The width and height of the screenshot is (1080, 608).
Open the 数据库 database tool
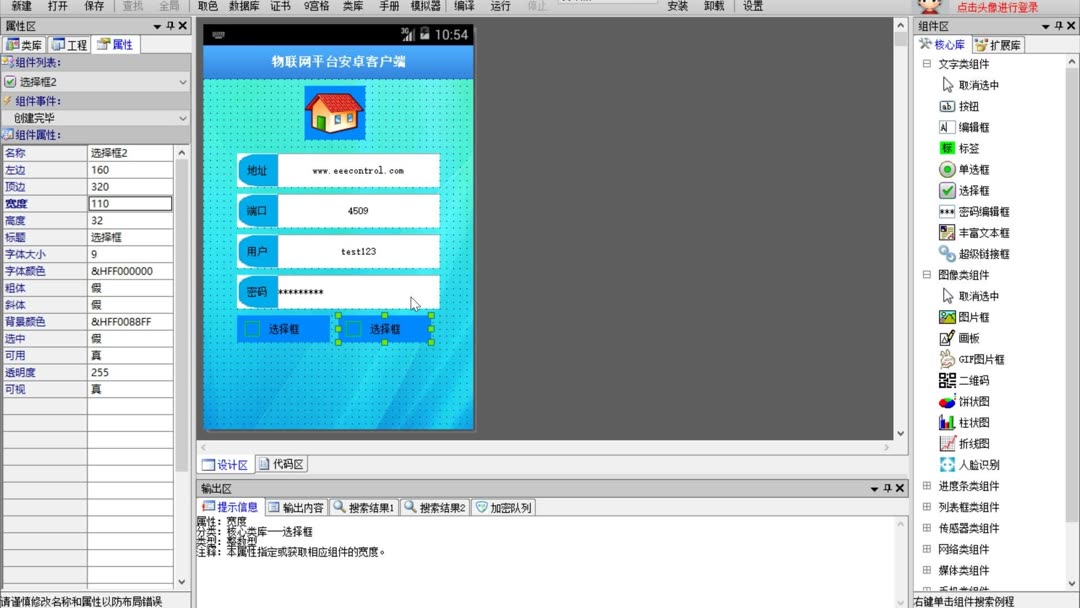pyautogui.click(x=245, y=6)
